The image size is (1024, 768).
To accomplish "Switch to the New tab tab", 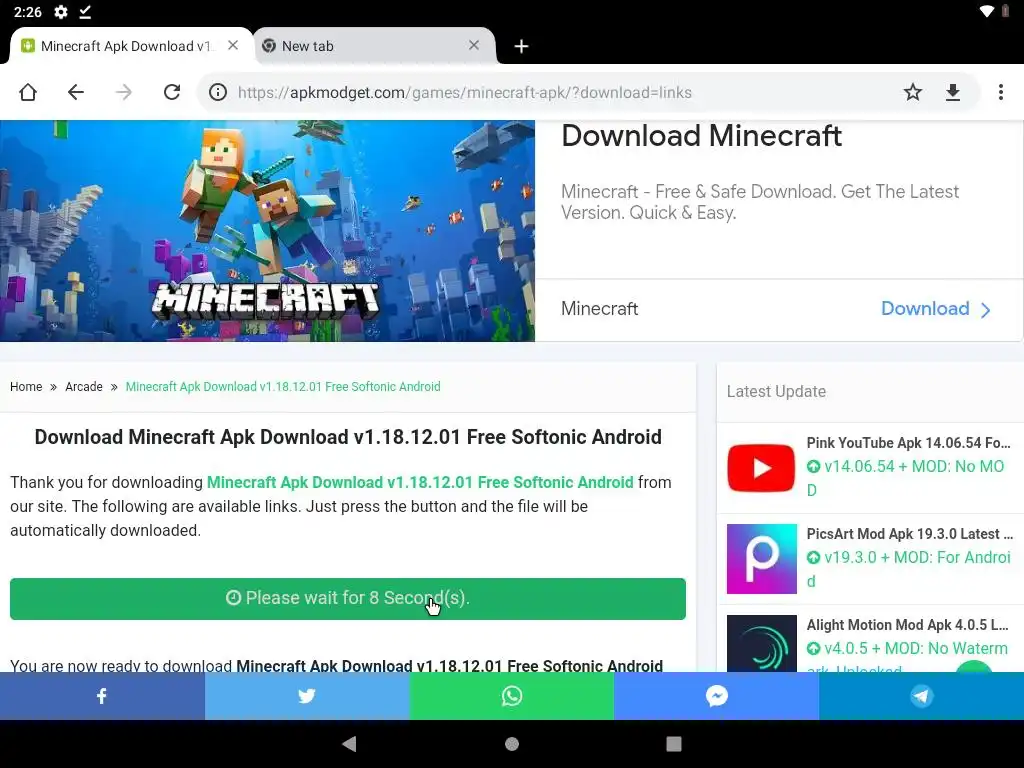I will (374, 46).
